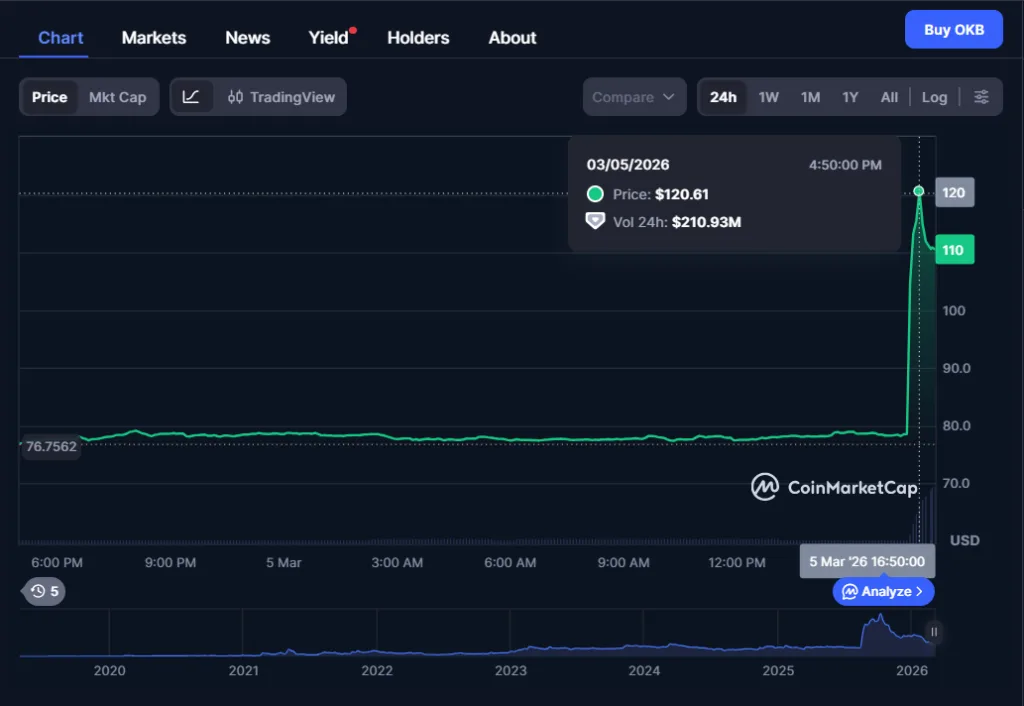Select the 1Y time range
The height and width of the screenshot is (706, 1024).
[850, 96]
